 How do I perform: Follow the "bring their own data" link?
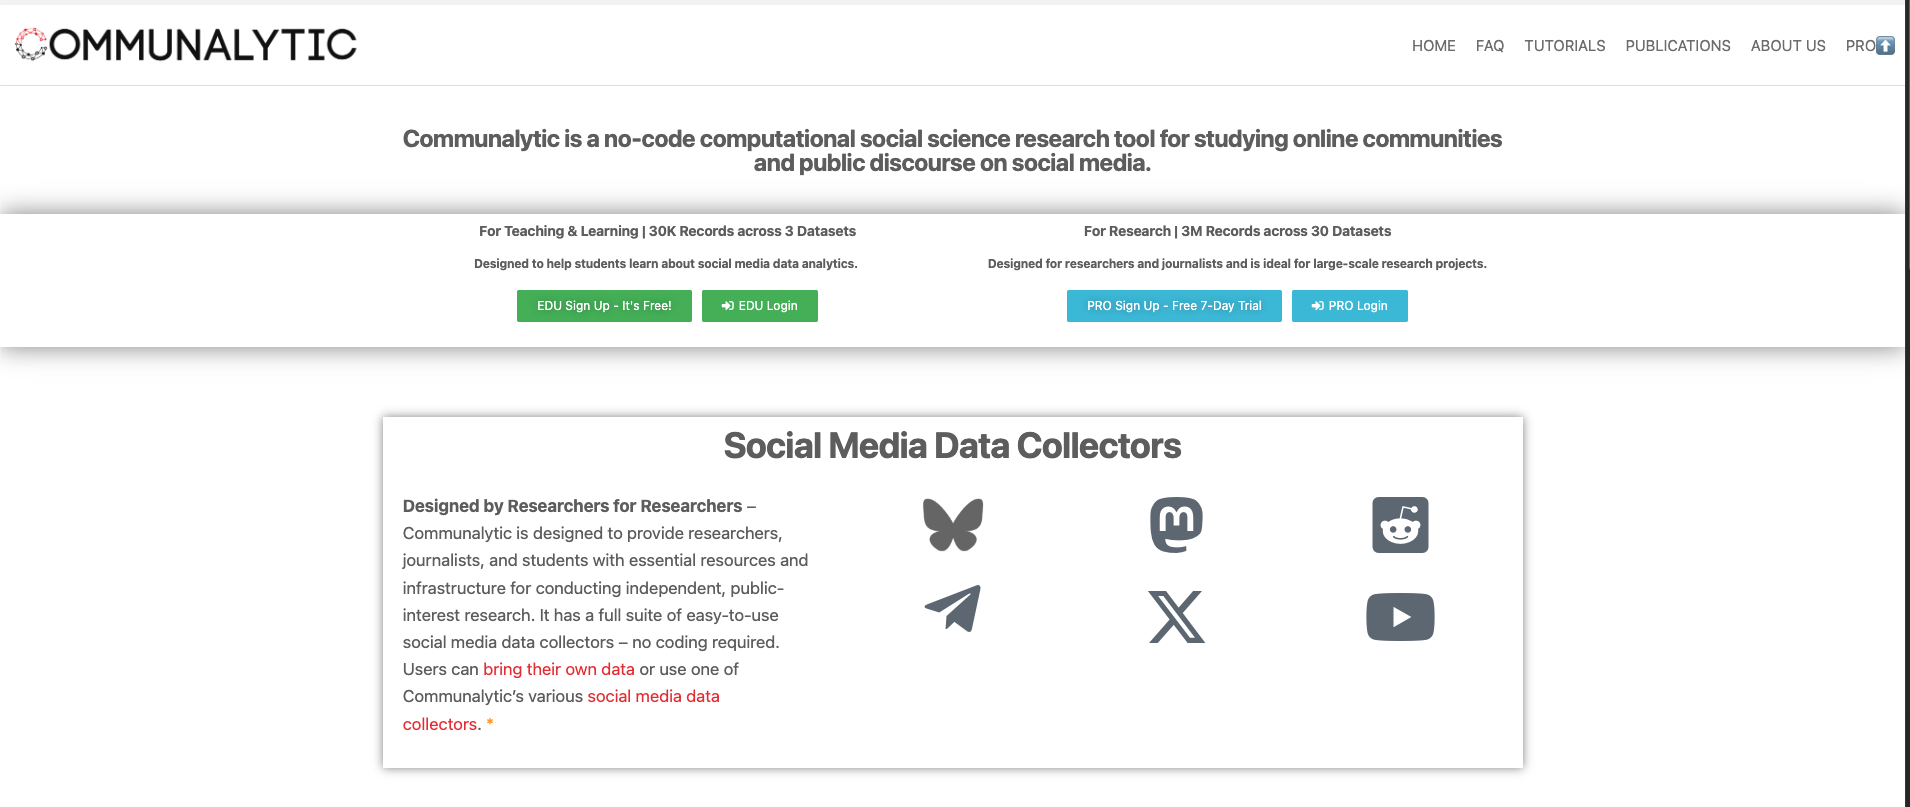point(558,669)
